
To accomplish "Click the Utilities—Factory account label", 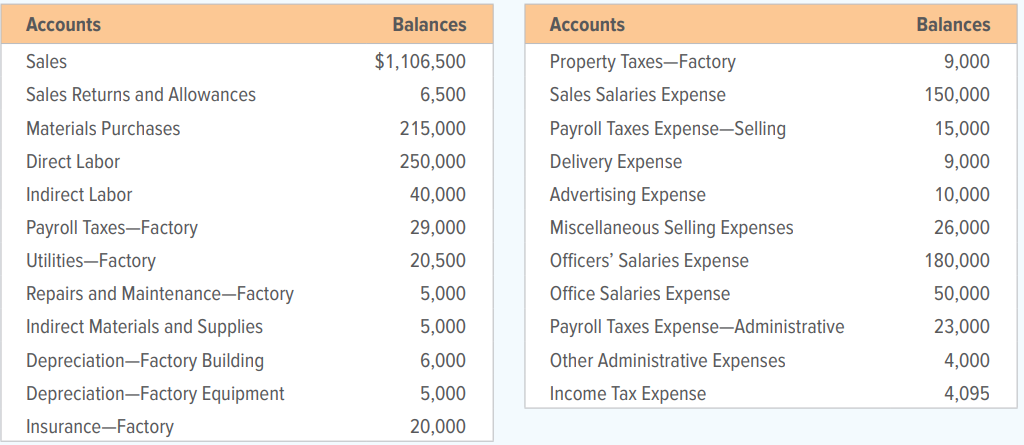I will 91,261.
